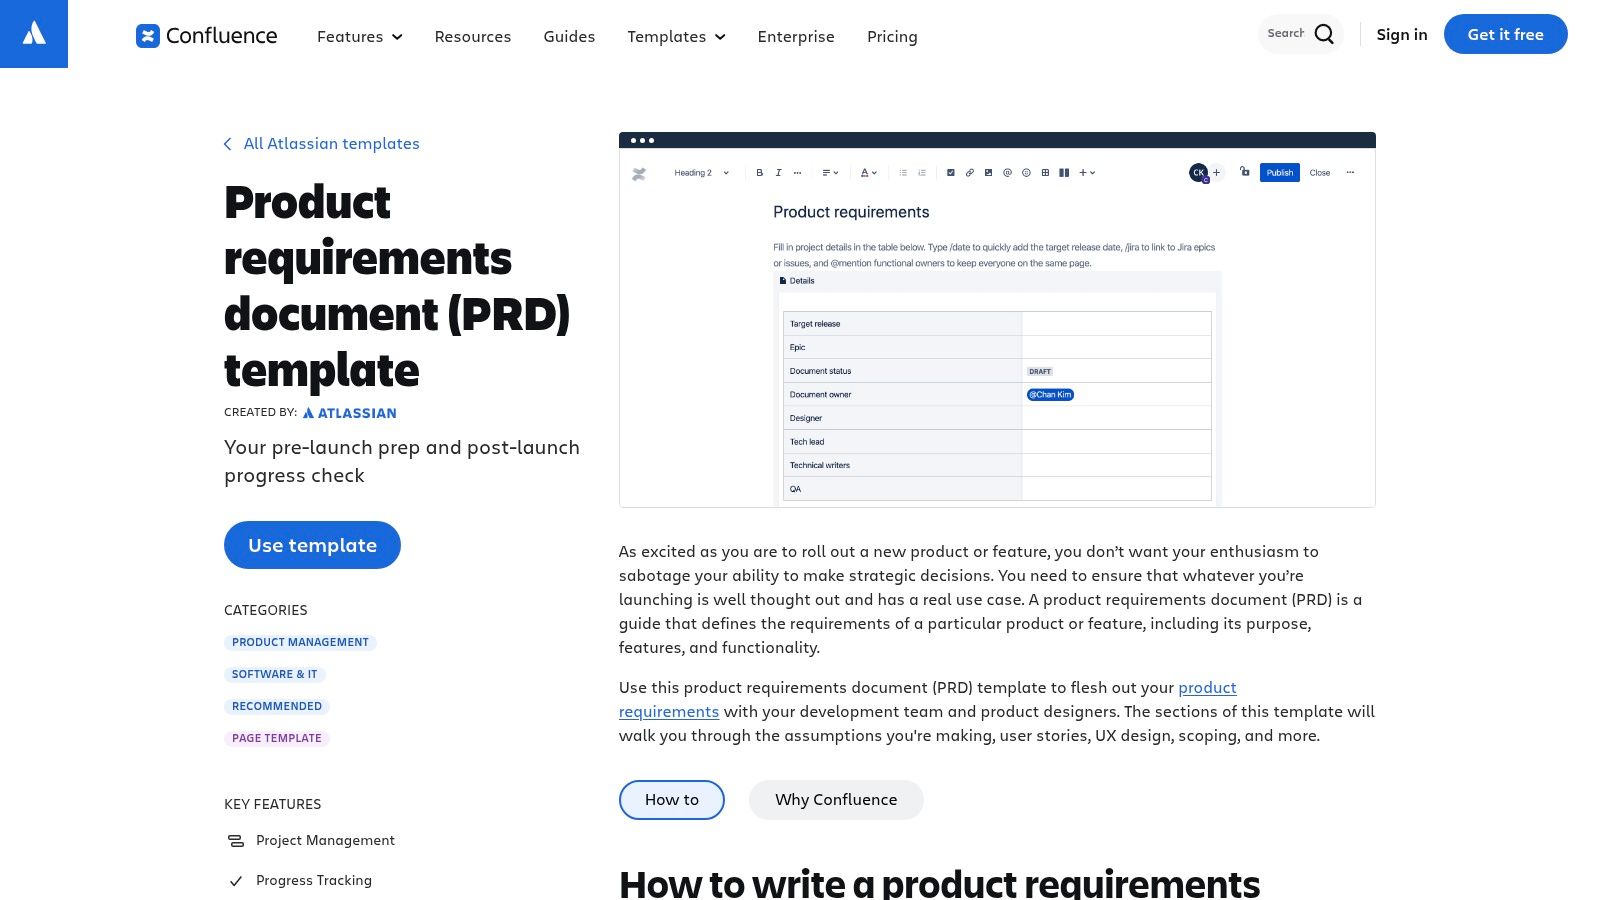
Task: Open the Confluence home logo
Action: coord(207,36)
